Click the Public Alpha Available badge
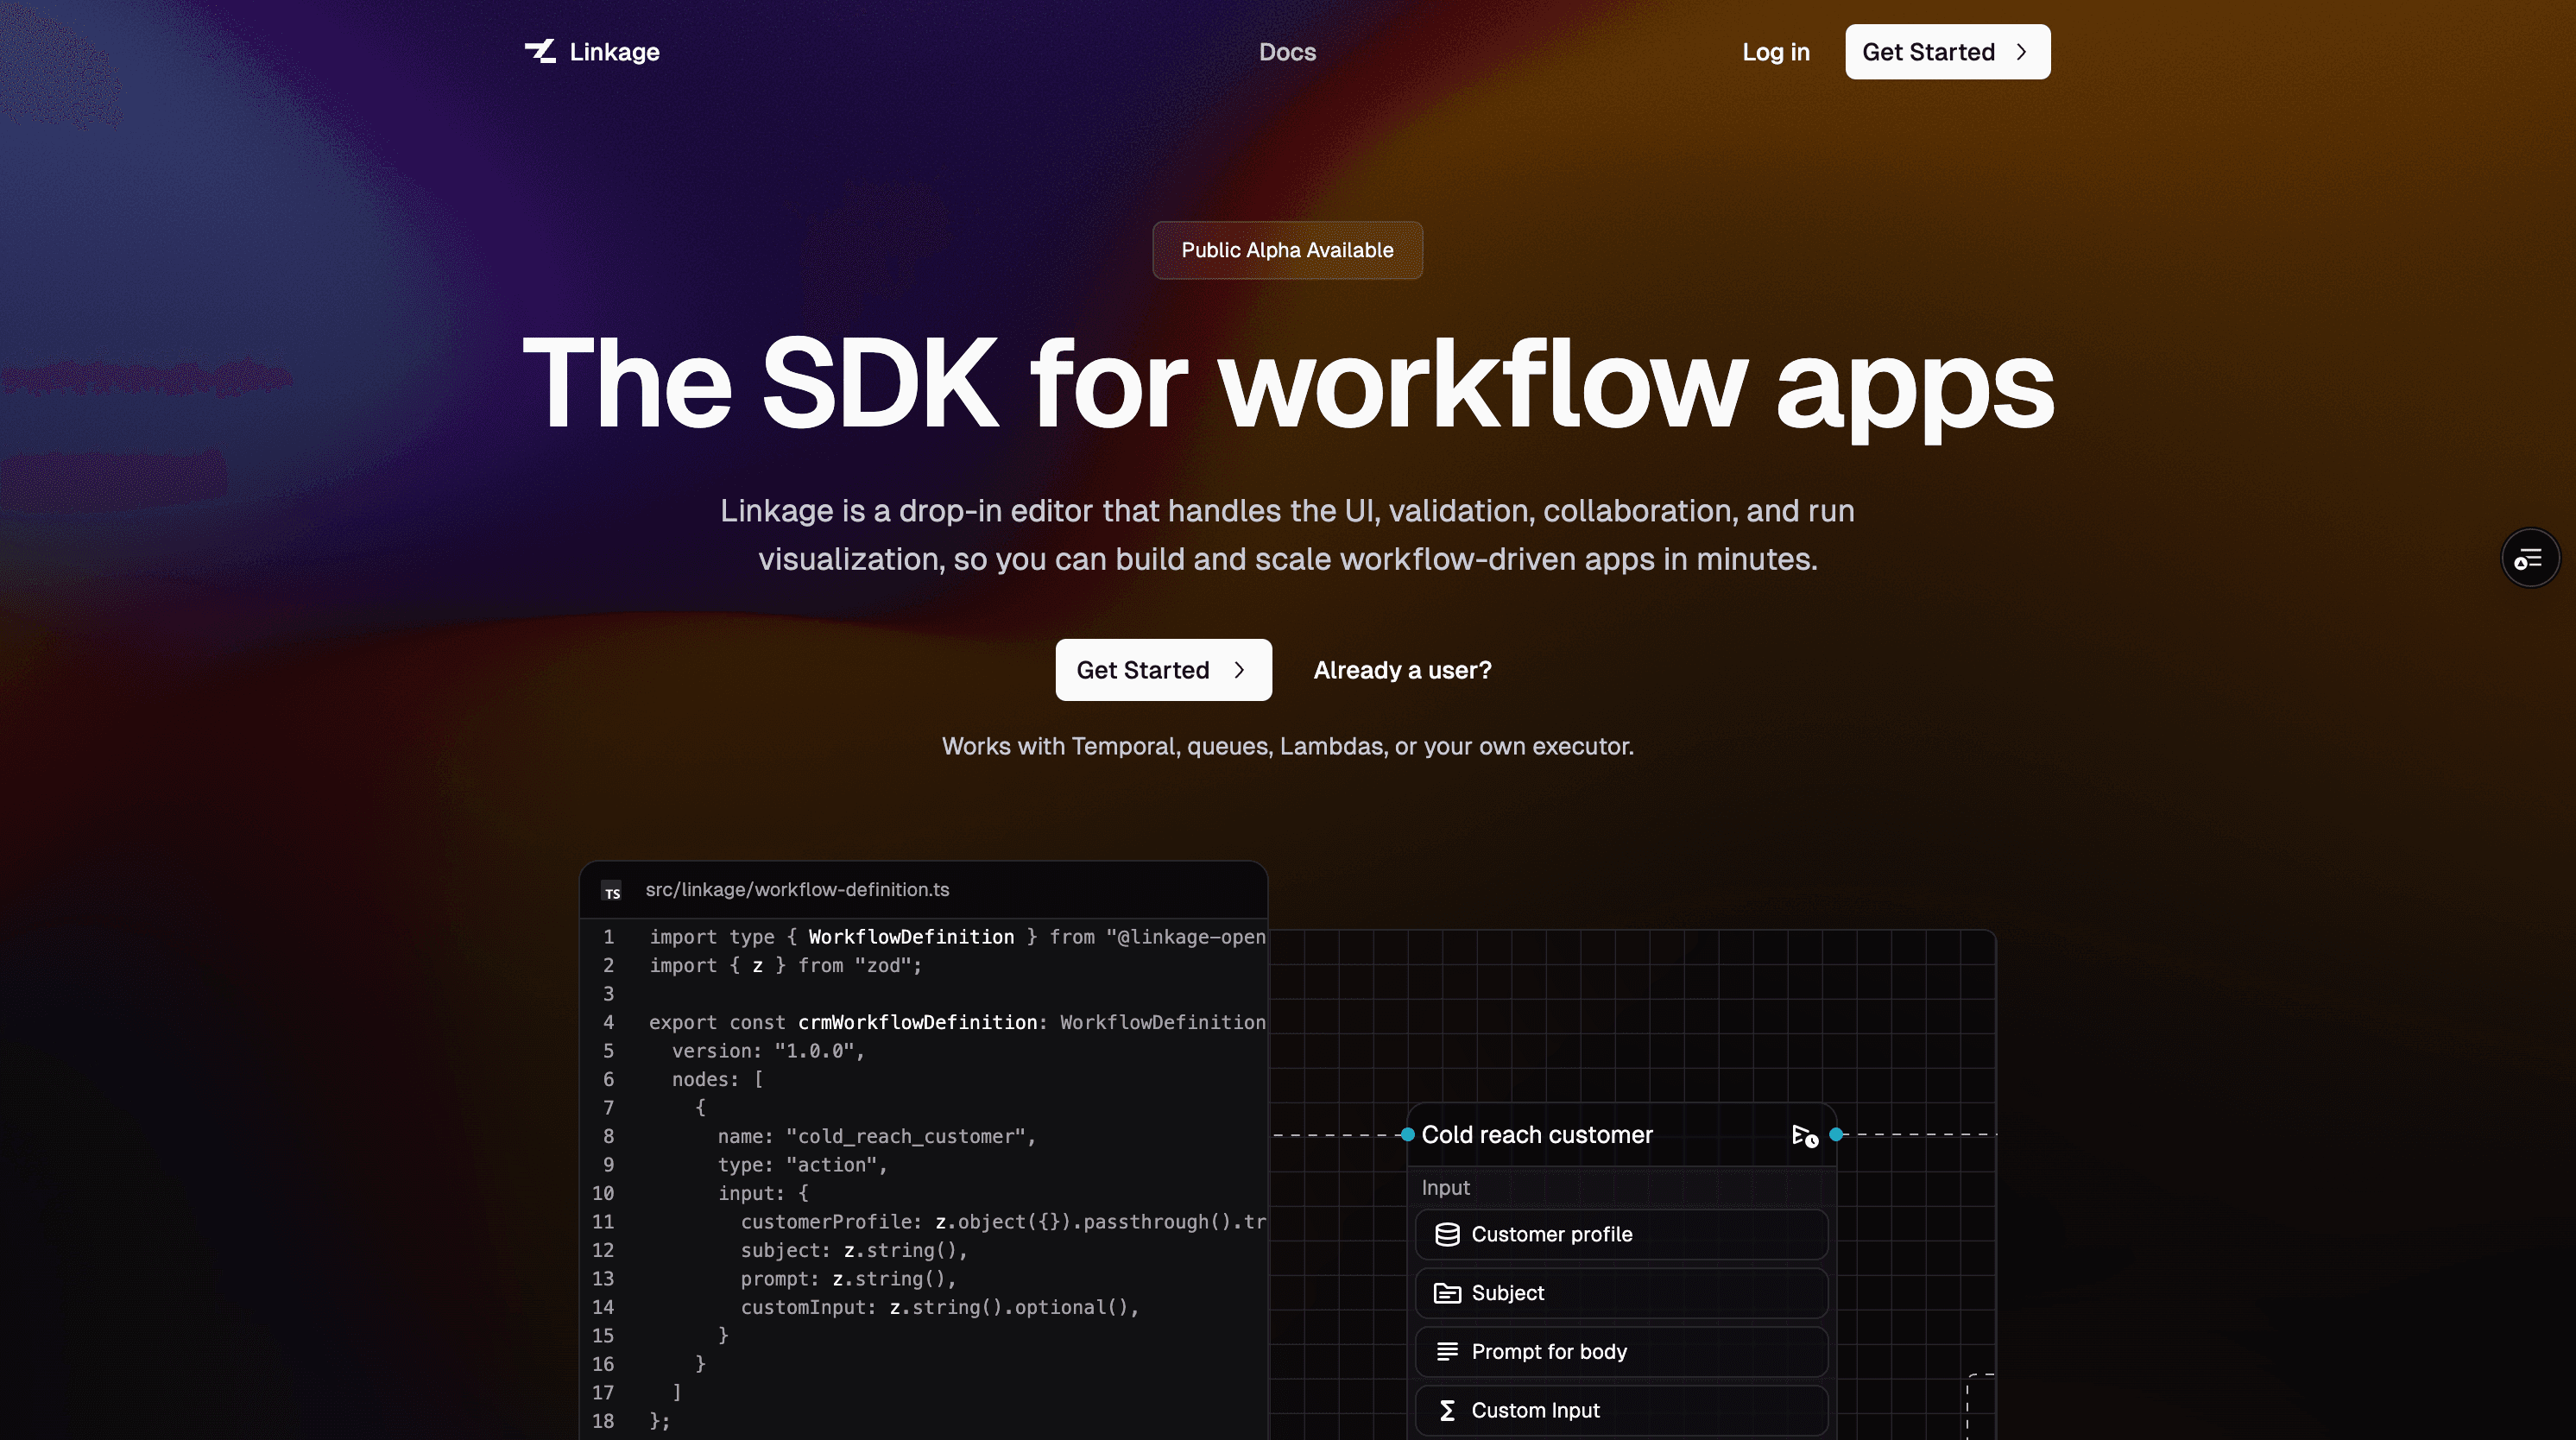Screen dimensions: 2576x1440 point(1287,250)
